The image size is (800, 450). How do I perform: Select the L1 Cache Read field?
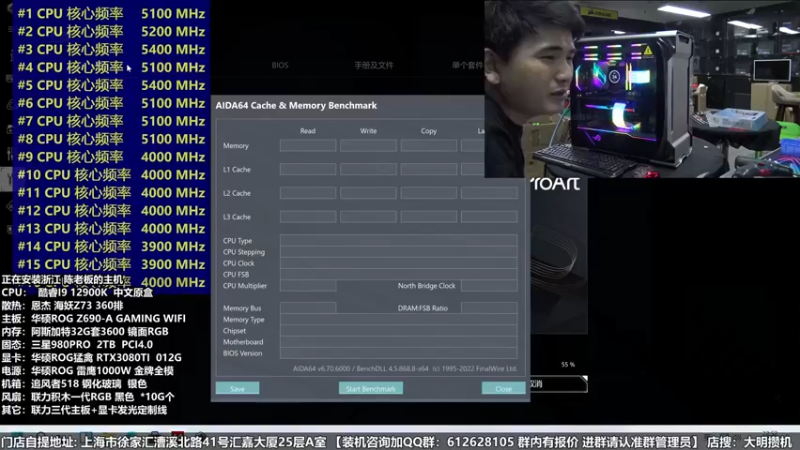(308, 169)
